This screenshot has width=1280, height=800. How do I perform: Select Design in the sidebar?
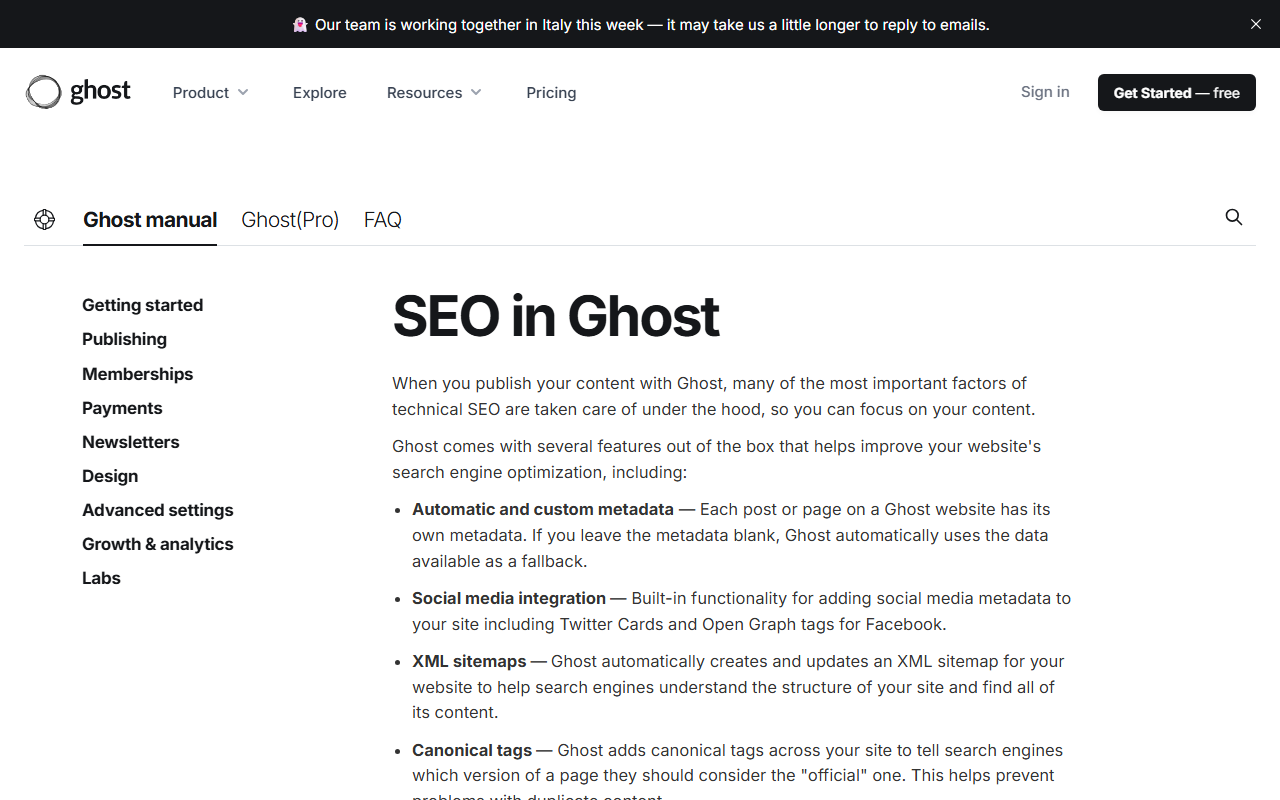click(110, 476)
